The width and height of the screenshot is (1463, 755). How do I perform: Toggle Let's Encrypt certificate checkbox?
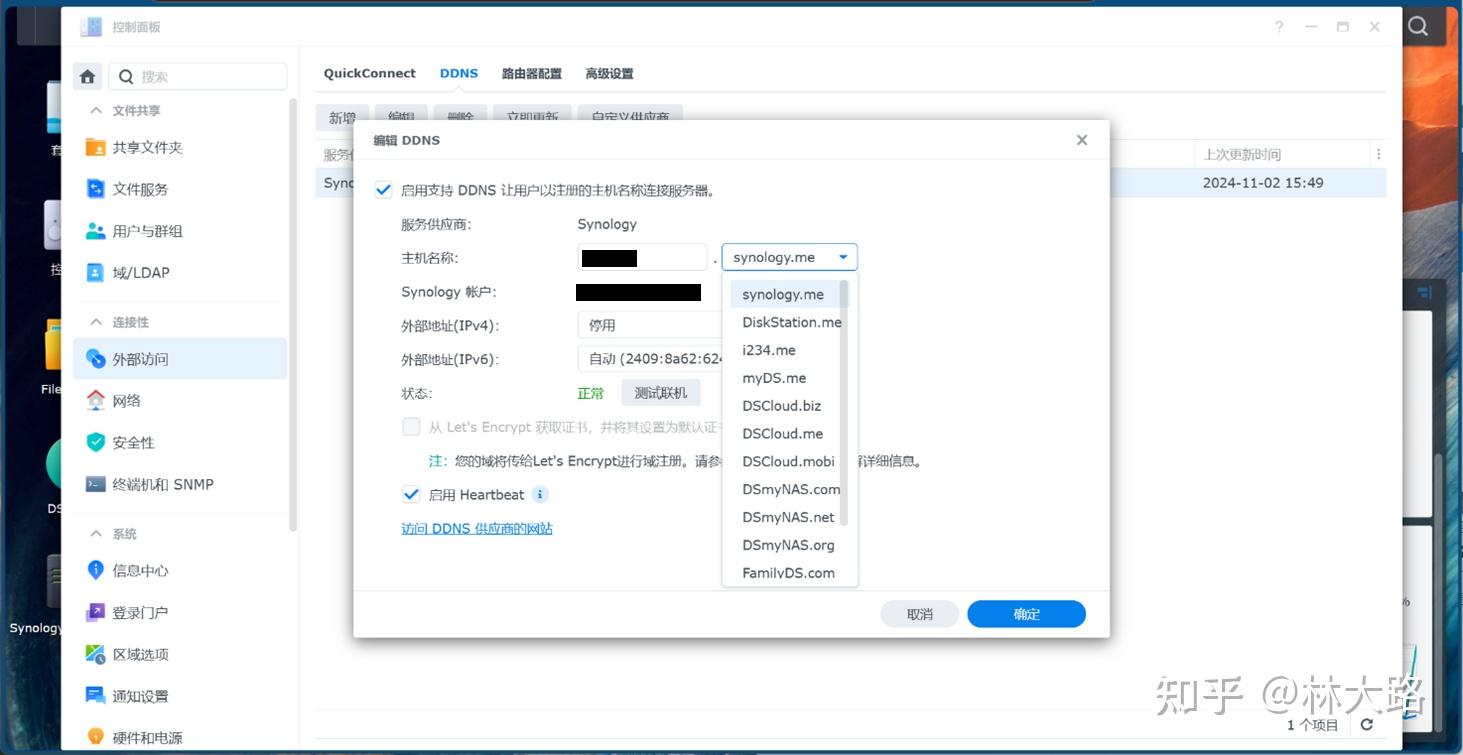click(x=411, y=427)
